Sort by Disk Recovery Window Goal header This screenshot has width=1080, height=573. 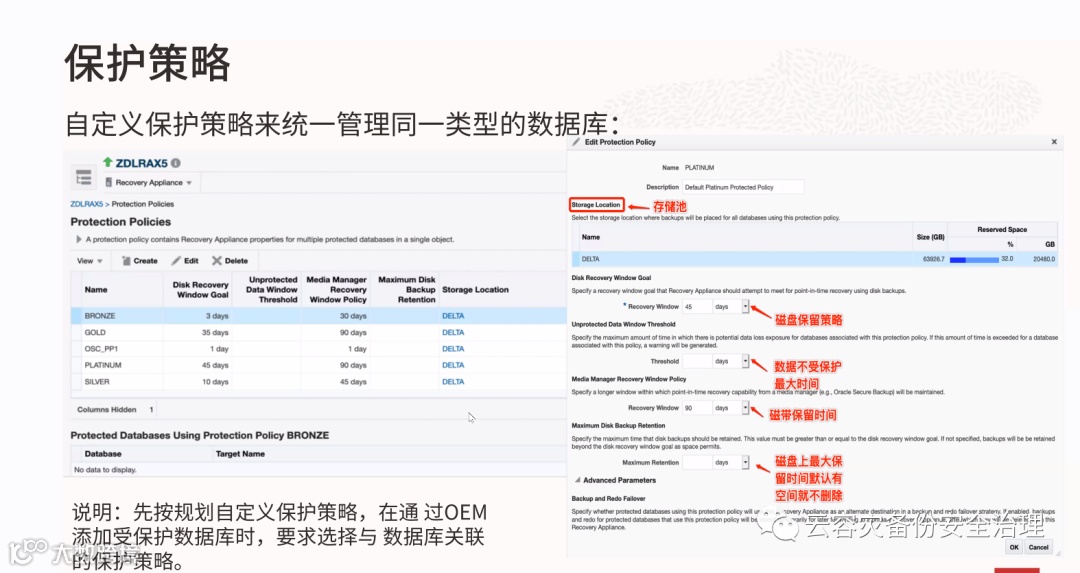point(200,290)
